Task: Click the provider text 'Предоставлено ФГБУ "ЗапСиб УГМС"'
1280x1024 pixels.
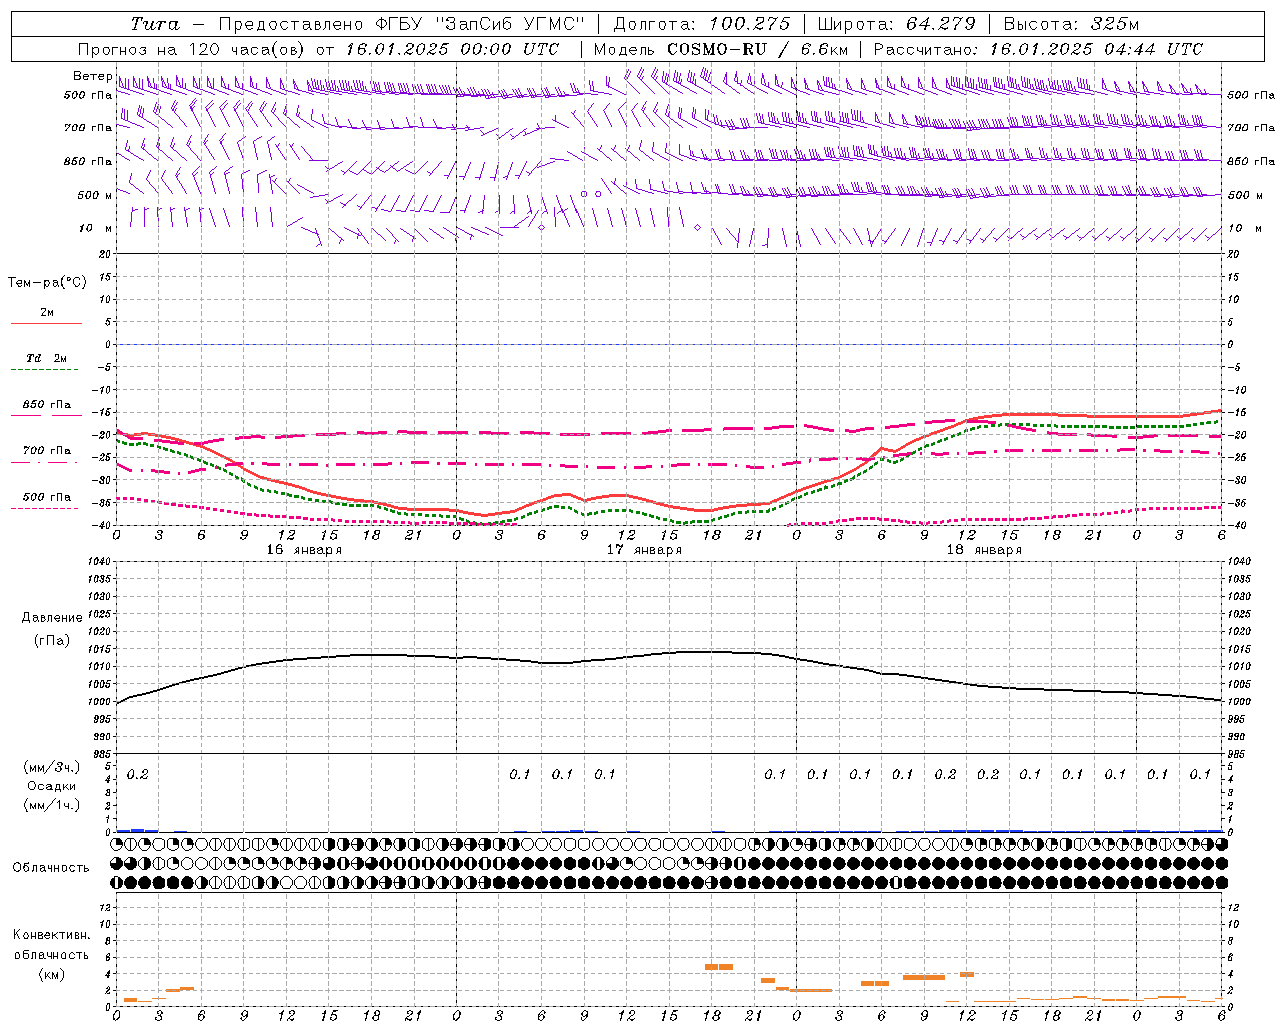Action: pyautogui.click(x=401, y=24)
